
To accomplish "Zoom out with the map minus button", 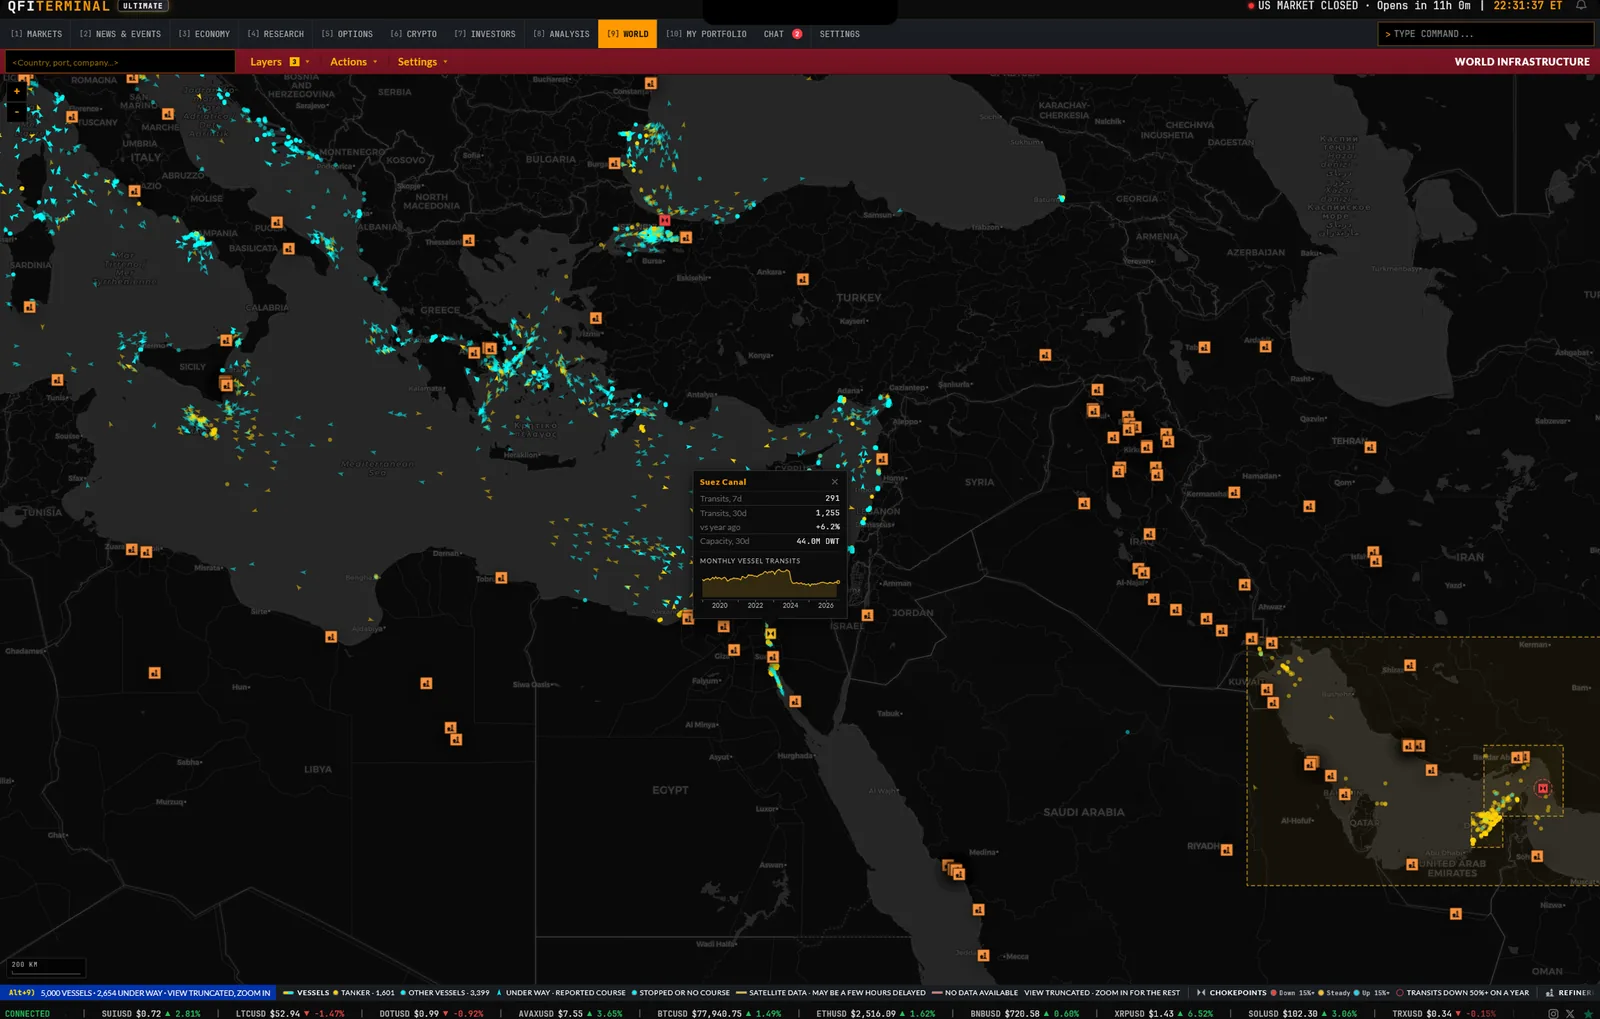I will 16,111.
